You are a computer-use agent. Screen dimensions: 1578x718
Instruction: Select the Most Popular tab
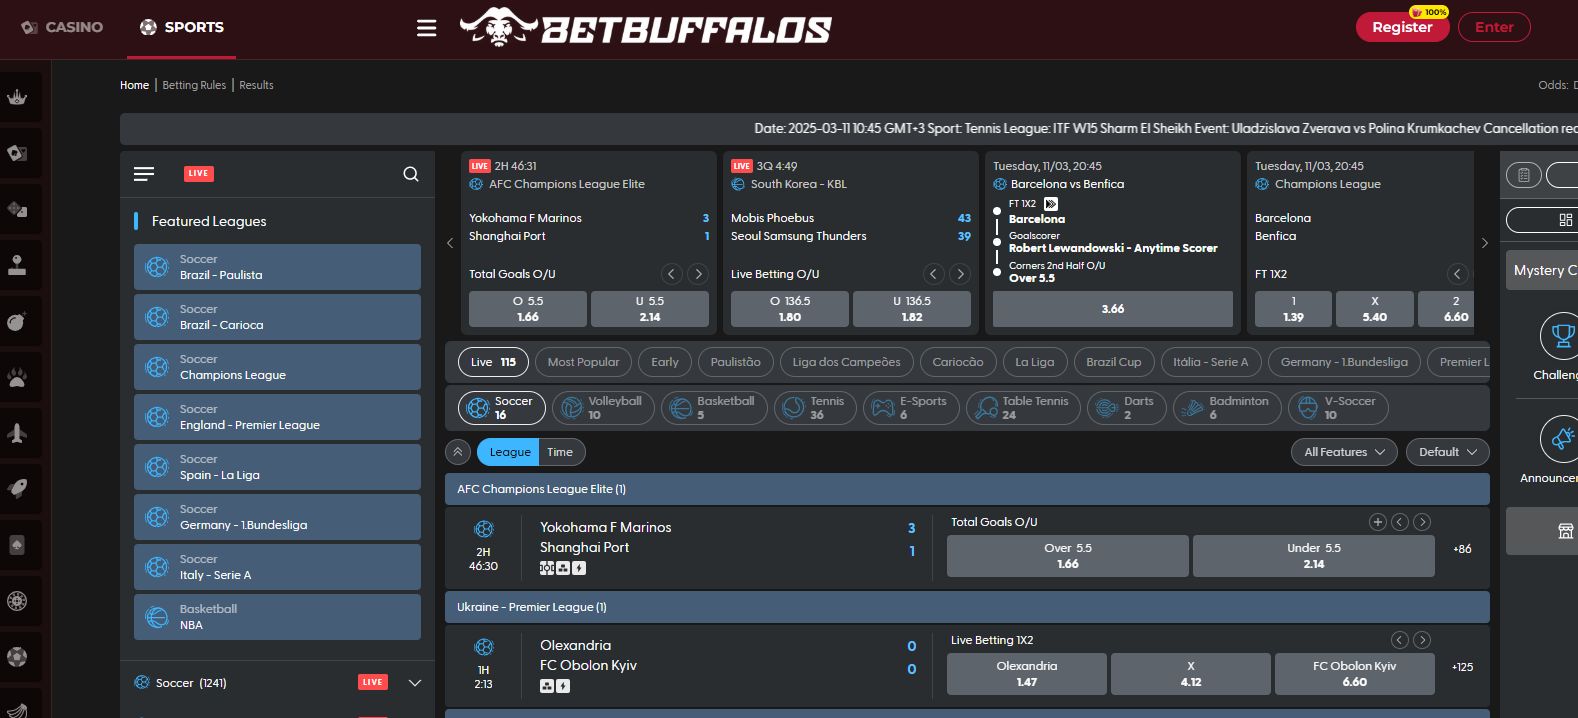pos(583,362)
